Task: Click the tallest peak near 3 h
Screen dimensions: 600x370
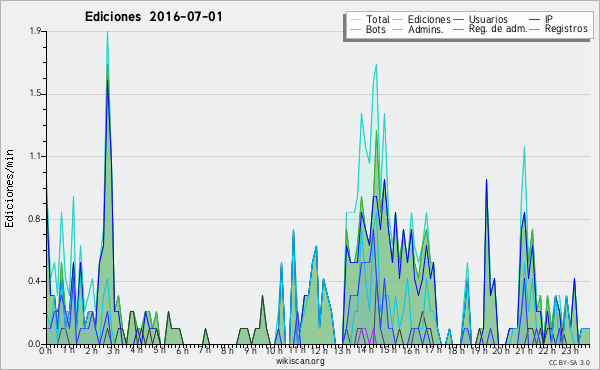Action: [107, 33]
